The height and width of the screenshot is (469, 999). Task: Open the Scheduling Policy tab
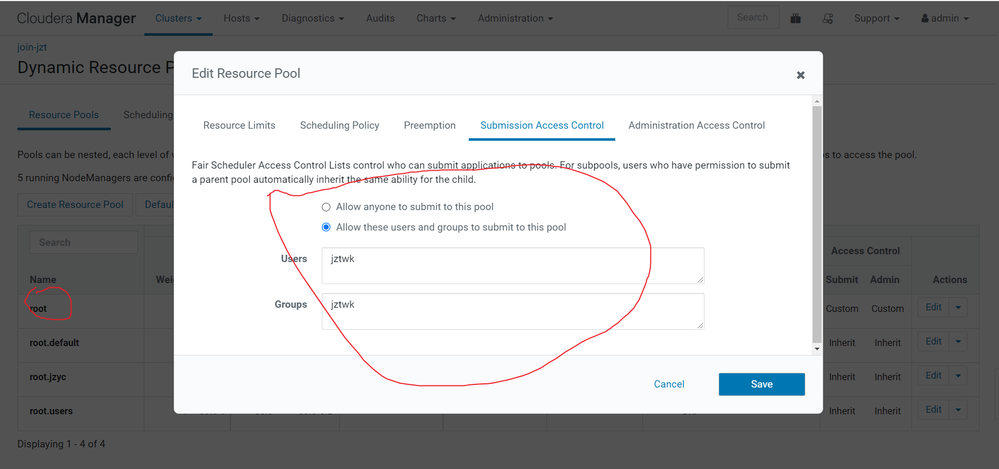(x=340, y=126)
